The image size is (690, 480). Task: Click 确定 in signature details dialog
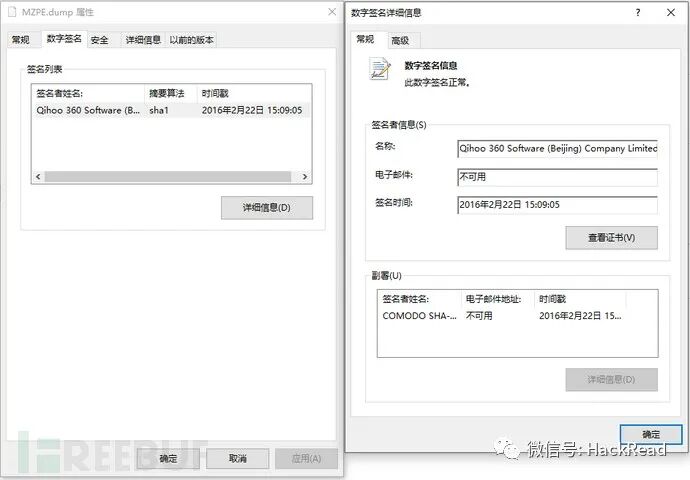(651, 435)
